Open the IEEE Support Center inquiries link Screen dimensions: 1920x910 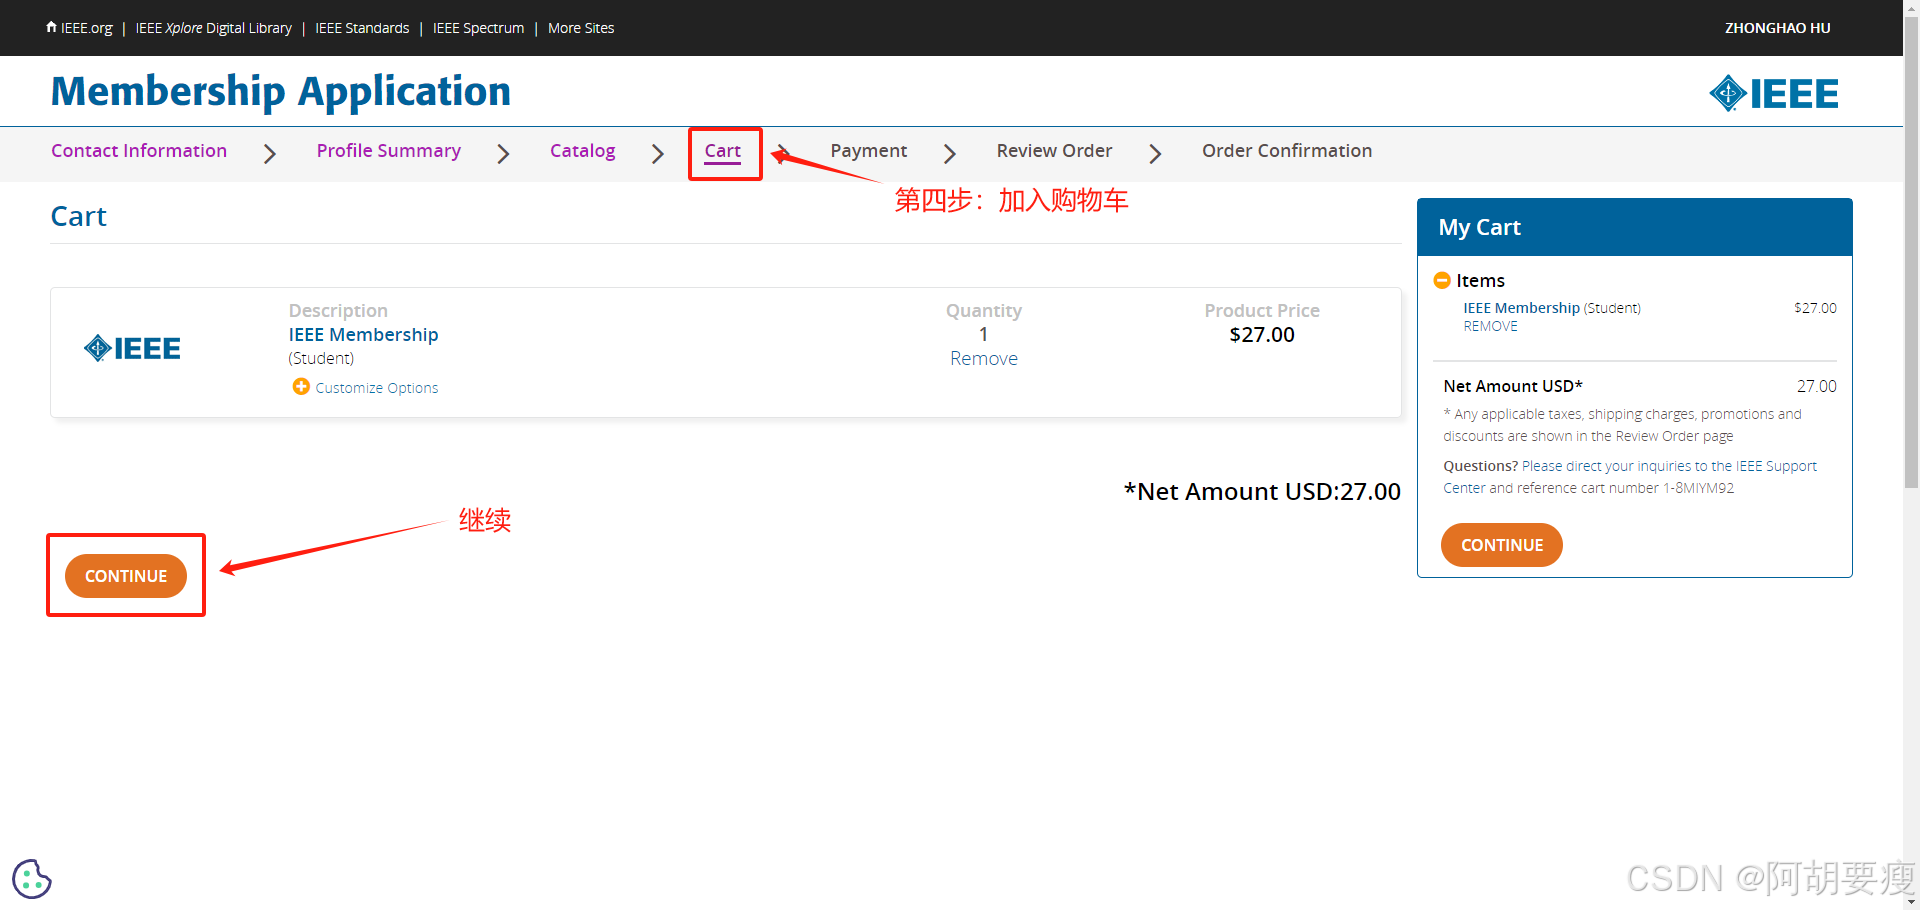[1630, 477]
